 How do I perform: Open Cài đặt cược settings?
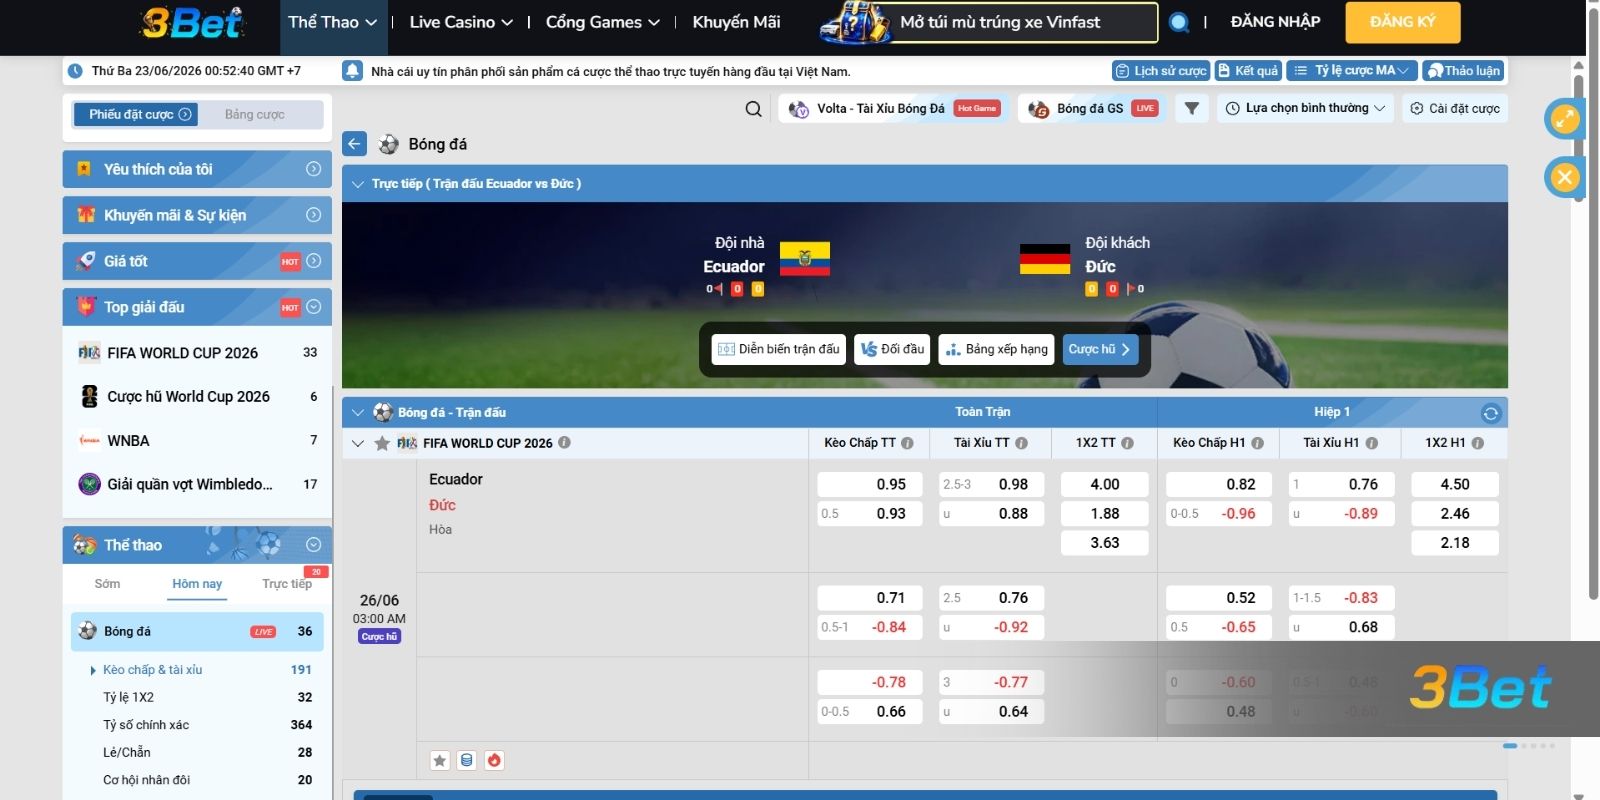pos(1455,108)
